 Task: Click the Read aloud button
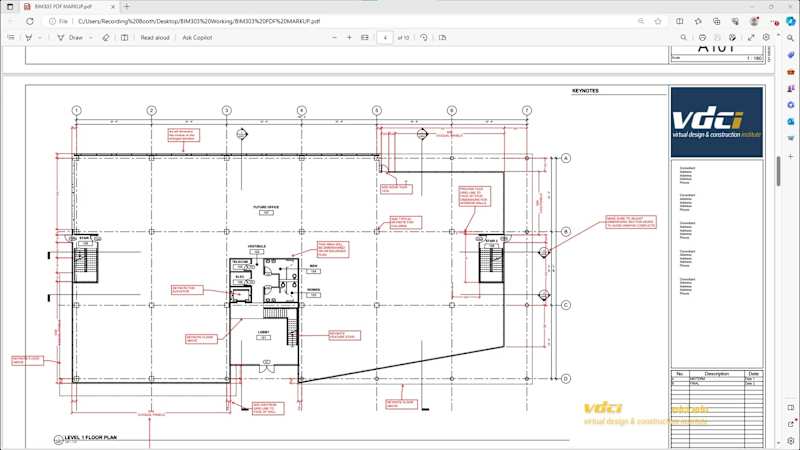(154, 37)
